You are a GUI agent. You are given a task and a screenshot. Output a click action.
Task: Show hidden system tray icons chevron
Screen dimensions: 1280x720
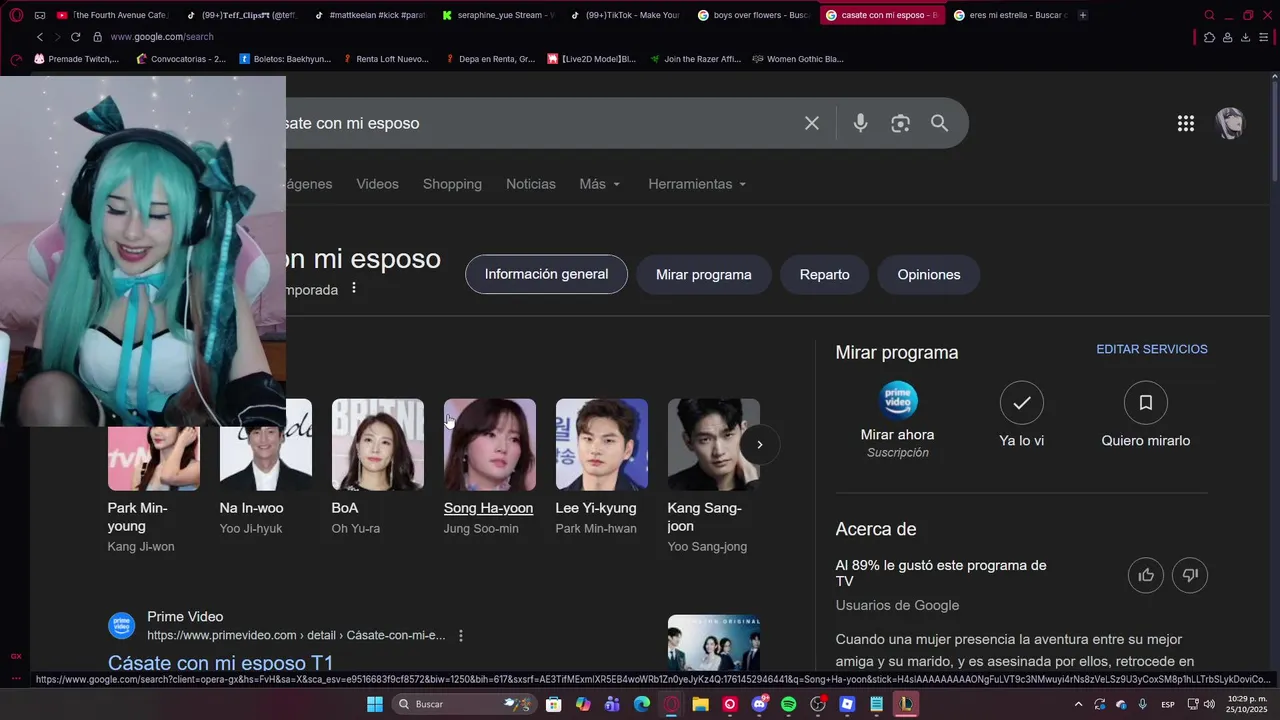[1078, 704]
